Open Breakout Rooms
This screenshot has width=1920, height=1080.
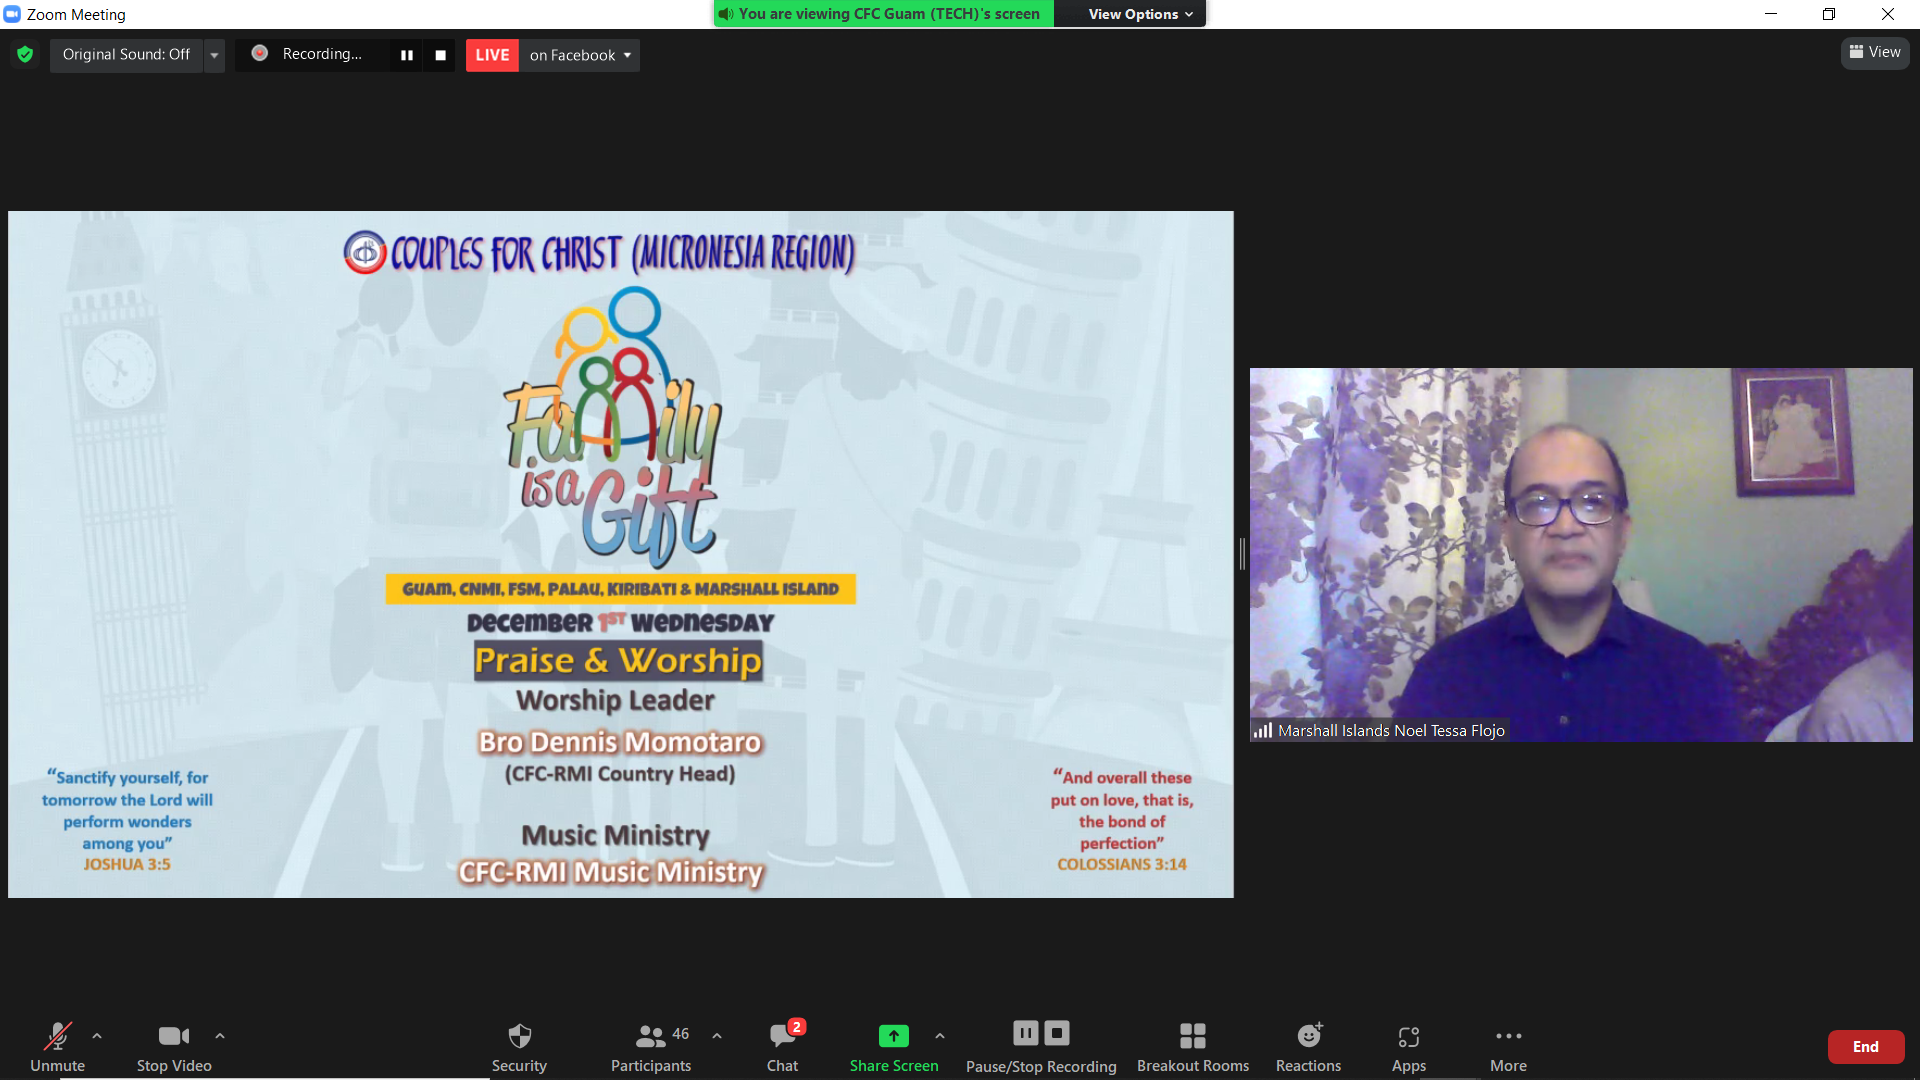tap(1193, 1046)
